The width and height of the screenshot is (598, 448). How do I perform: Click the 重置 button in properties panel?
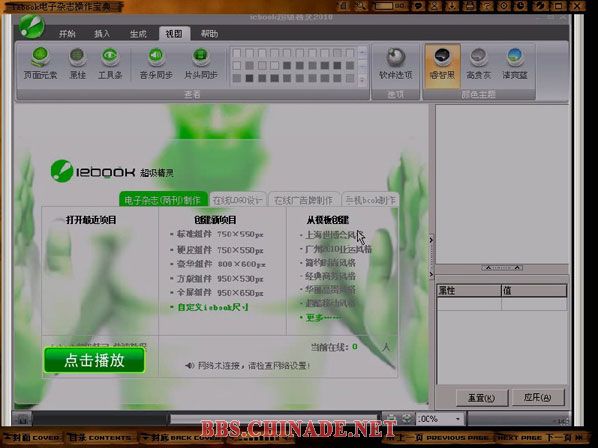[x=482, y=398]
